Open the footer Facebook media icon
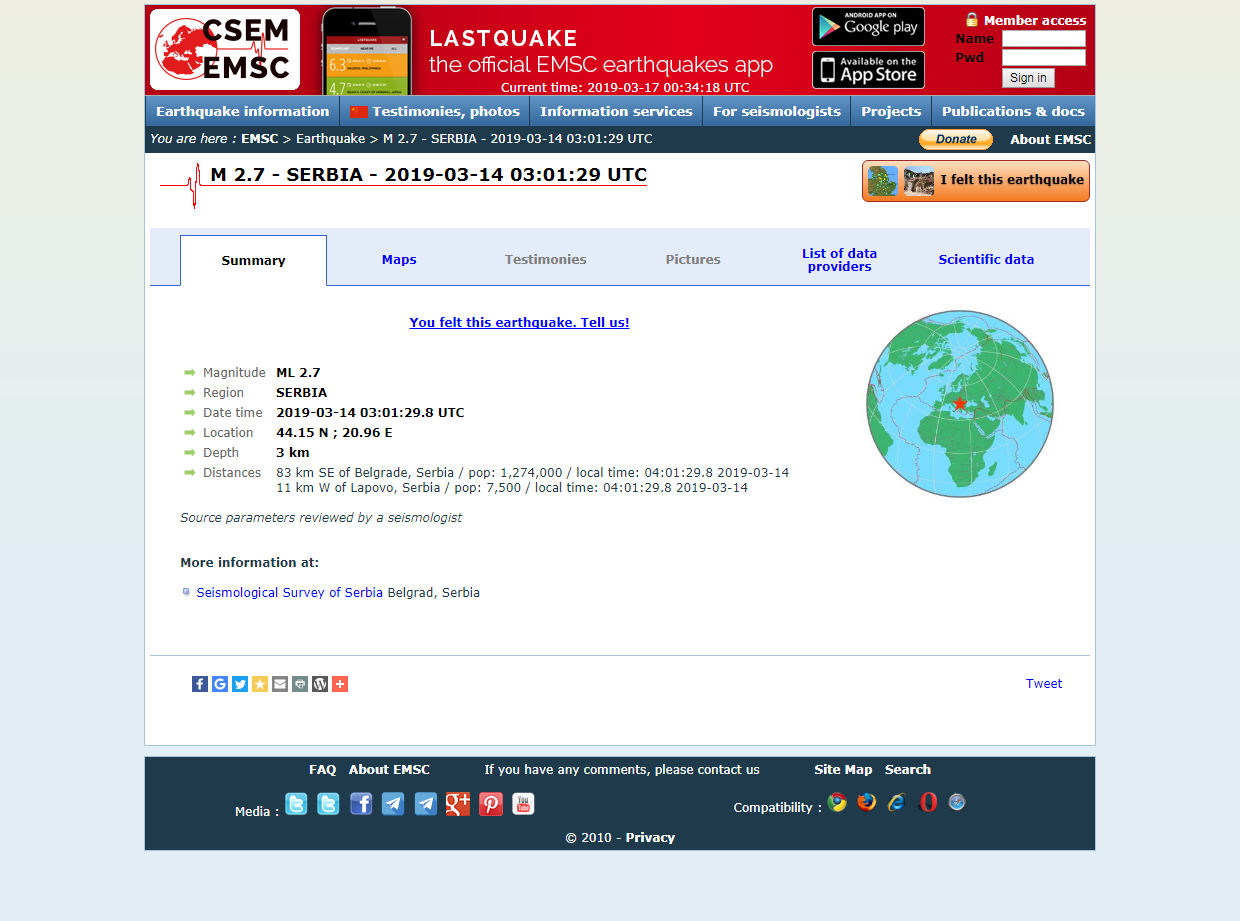 pos(361,804)
